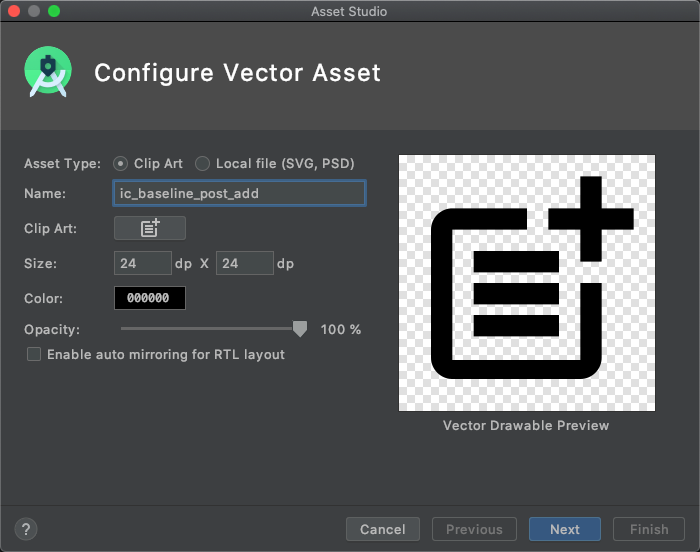Select the Clip Art radio button

tap(121, 163)
